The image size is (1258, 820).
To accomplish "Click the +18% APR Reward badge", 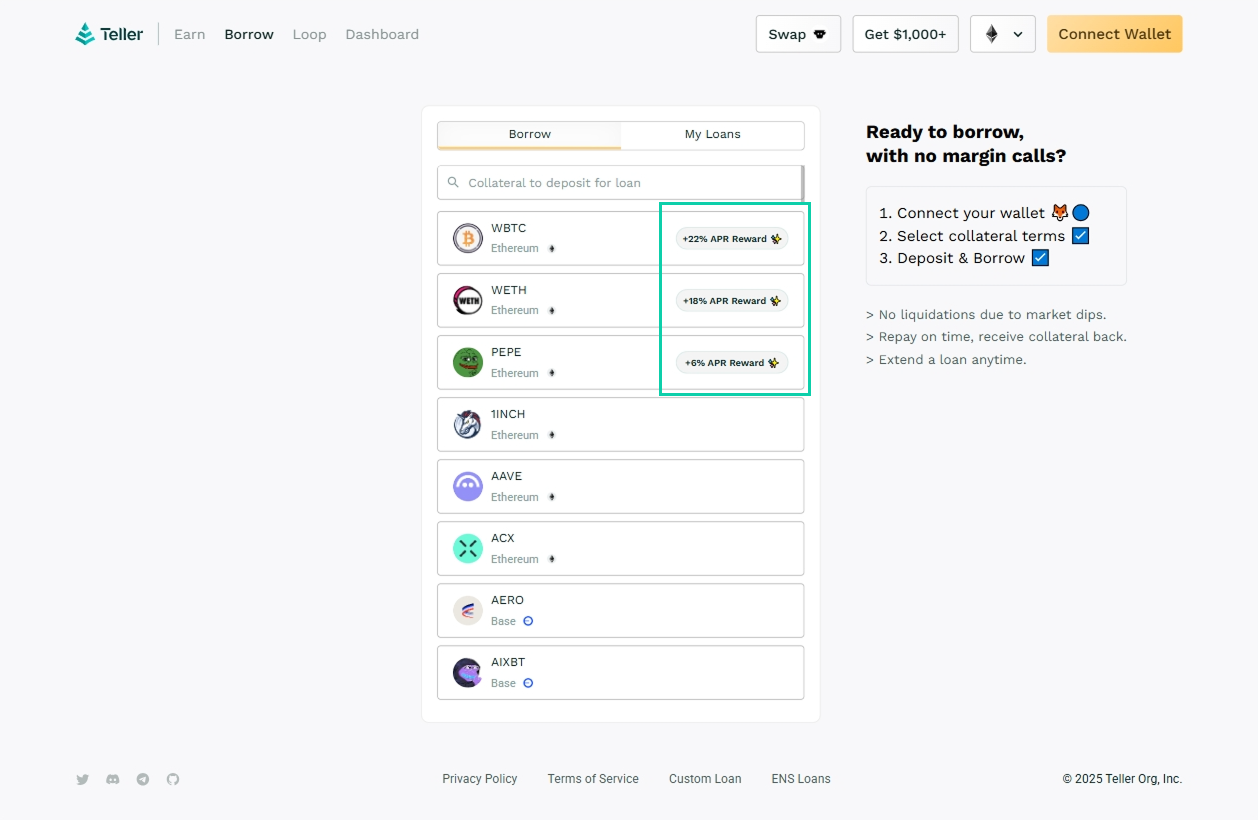I will (x=732, y=301).
